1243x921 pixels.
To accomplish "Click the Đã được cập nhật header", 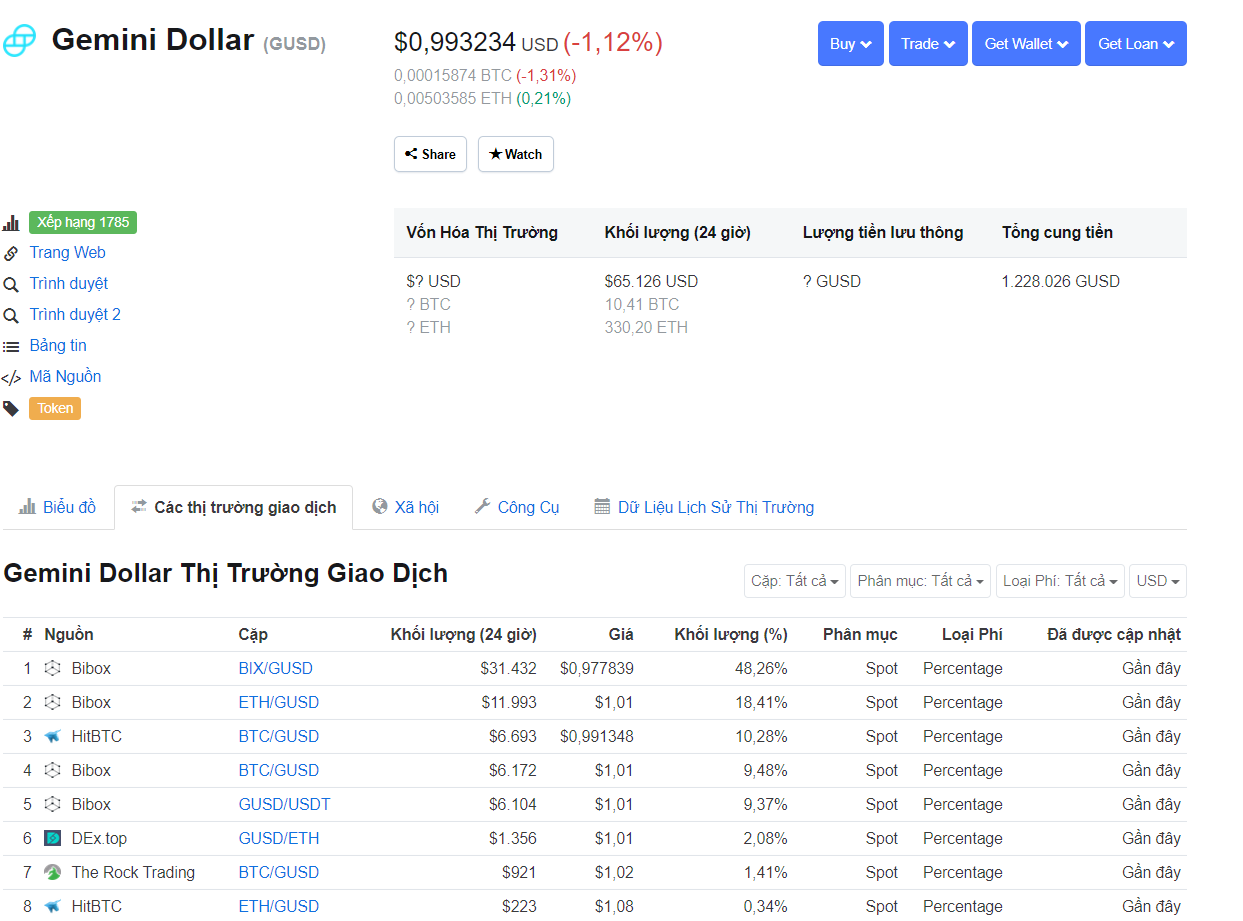I will coord(1114,634).
